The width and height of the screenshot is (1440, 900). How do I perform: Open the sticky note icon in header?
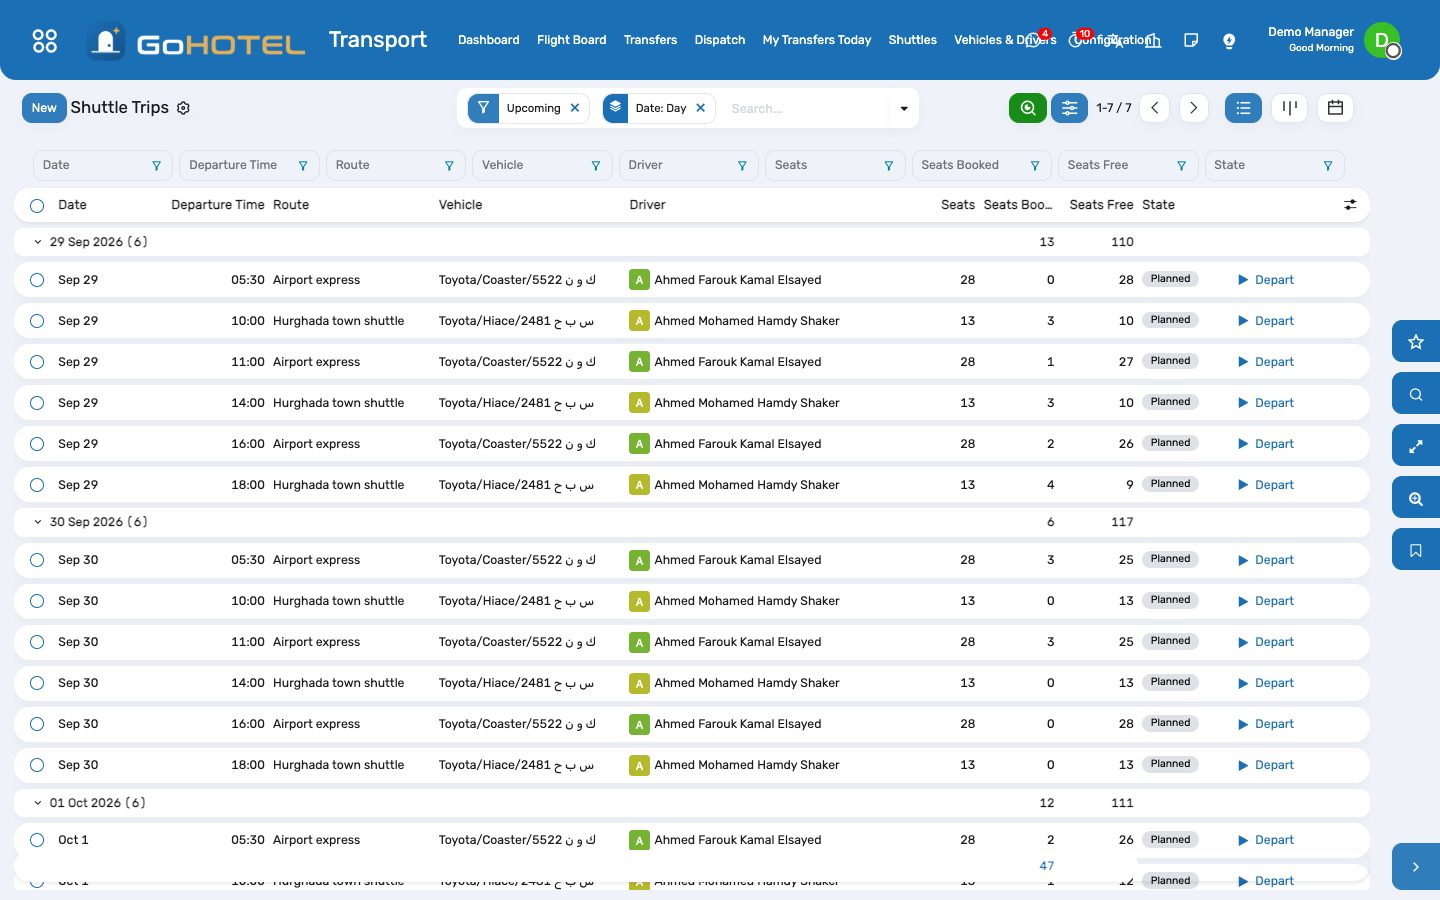click(x=1191, y=40)
